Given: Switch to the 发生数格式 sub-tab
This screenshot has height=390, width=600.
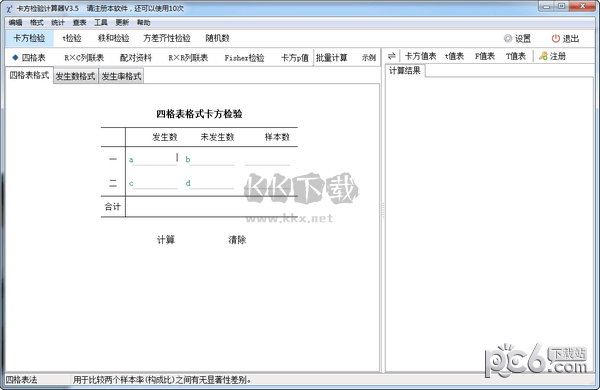Looking at the screenshot, I should pyautogui.click(x=75, y=76).
